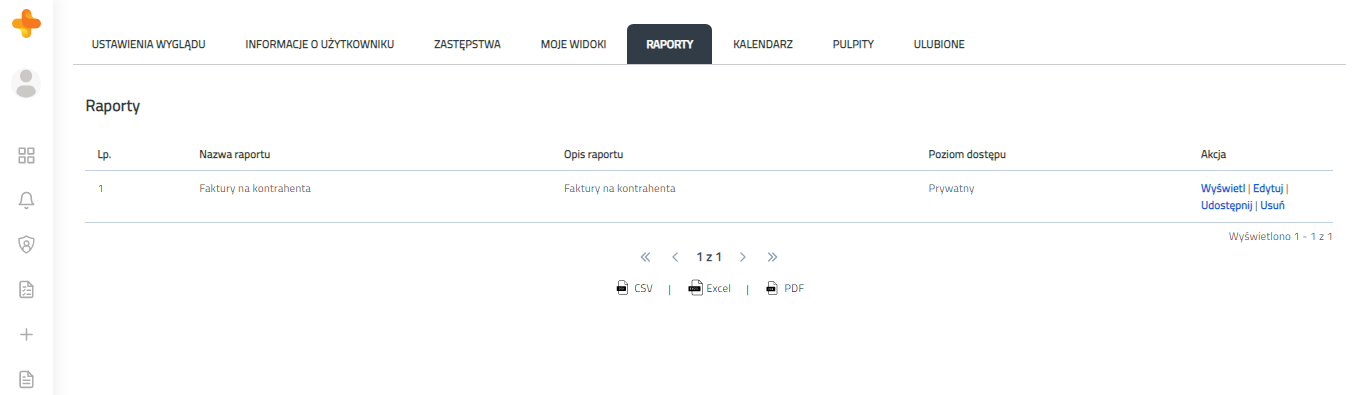
Task: Open the Moje widoki tab
Action: point(573,44)
